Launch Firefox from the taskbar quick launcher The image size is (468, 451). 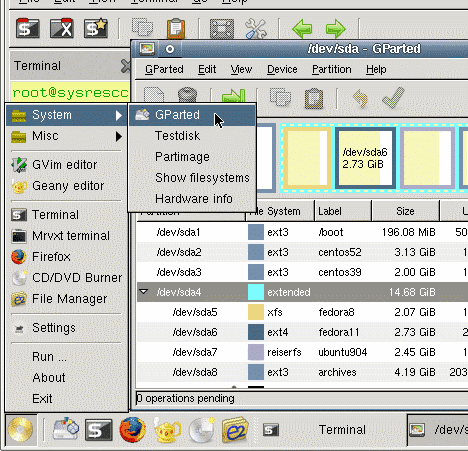(133, 430)
